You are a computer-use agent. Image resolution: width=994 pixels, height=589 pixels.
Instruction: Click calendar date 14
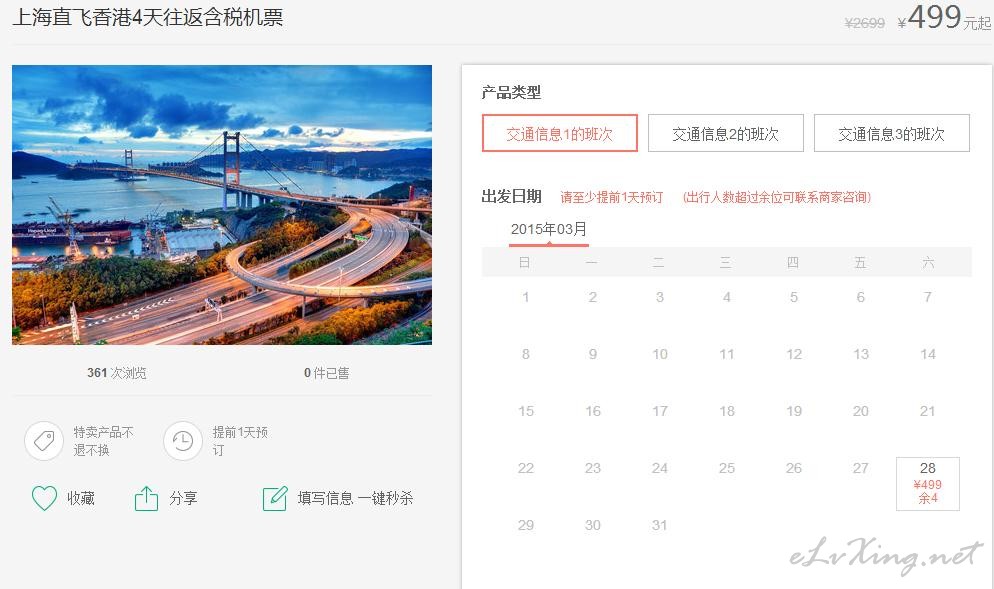927,354
